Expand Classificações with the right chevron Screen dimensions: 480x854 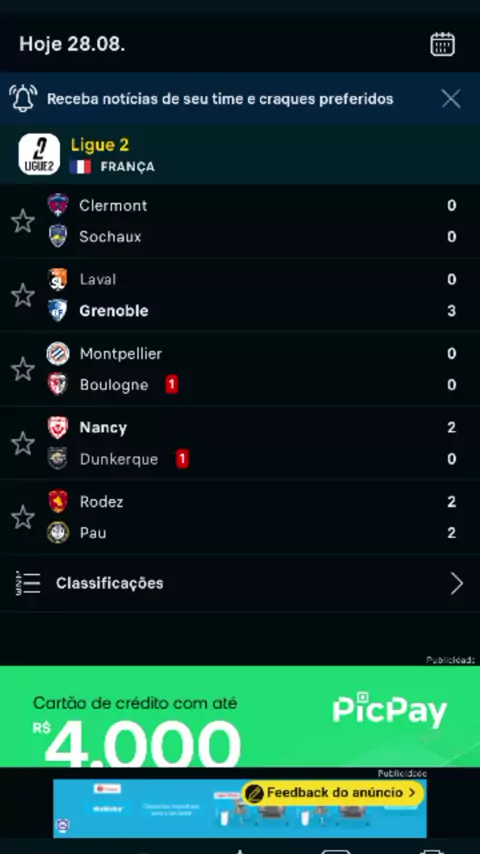click(x=457, y=583)
